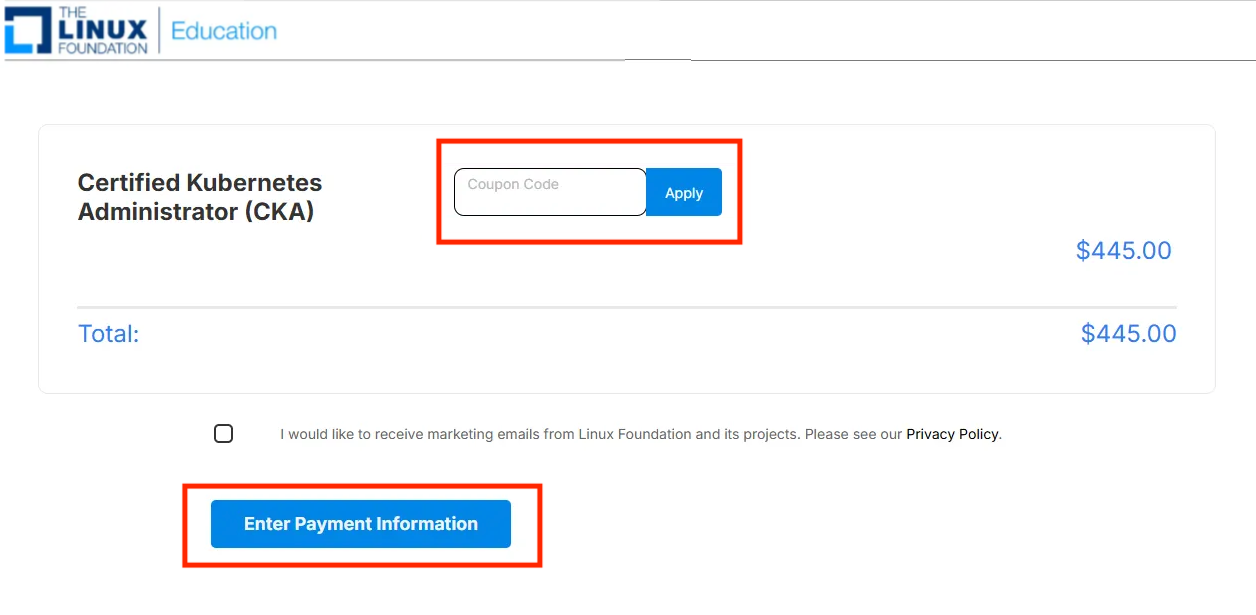The width and height of the screenshot is (1256, 615).
Task: Click 'Linux Foundation' text in consent sentence
Action: point(634,434)
